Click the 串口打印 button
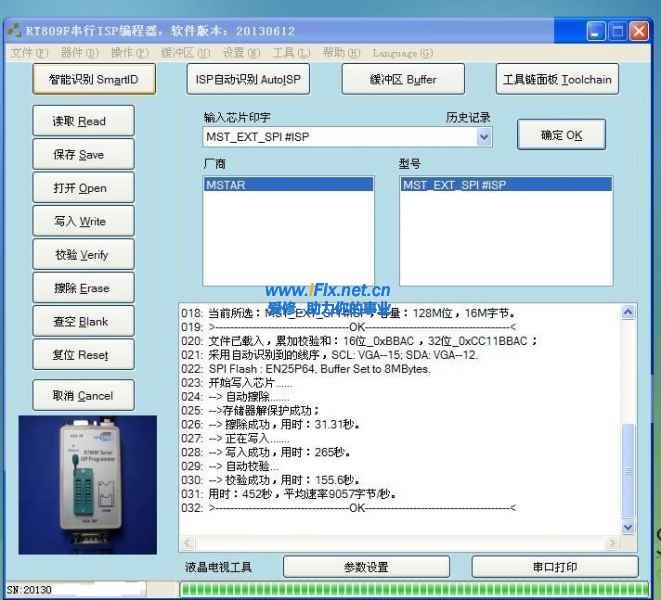The width and height of the screenshot is (661, 600). (x=555, y=567)
